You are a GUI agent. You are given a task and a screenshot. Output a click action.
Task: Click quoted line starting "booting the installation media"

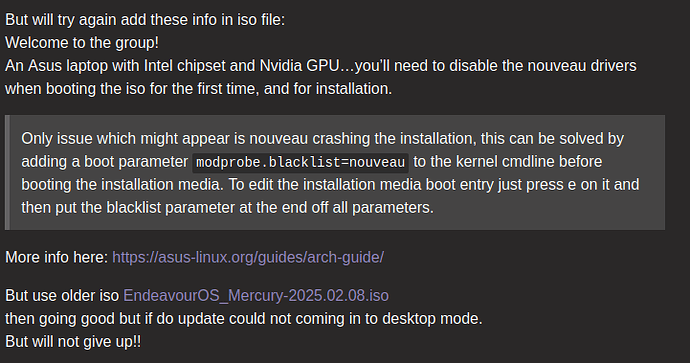point(330,184)
